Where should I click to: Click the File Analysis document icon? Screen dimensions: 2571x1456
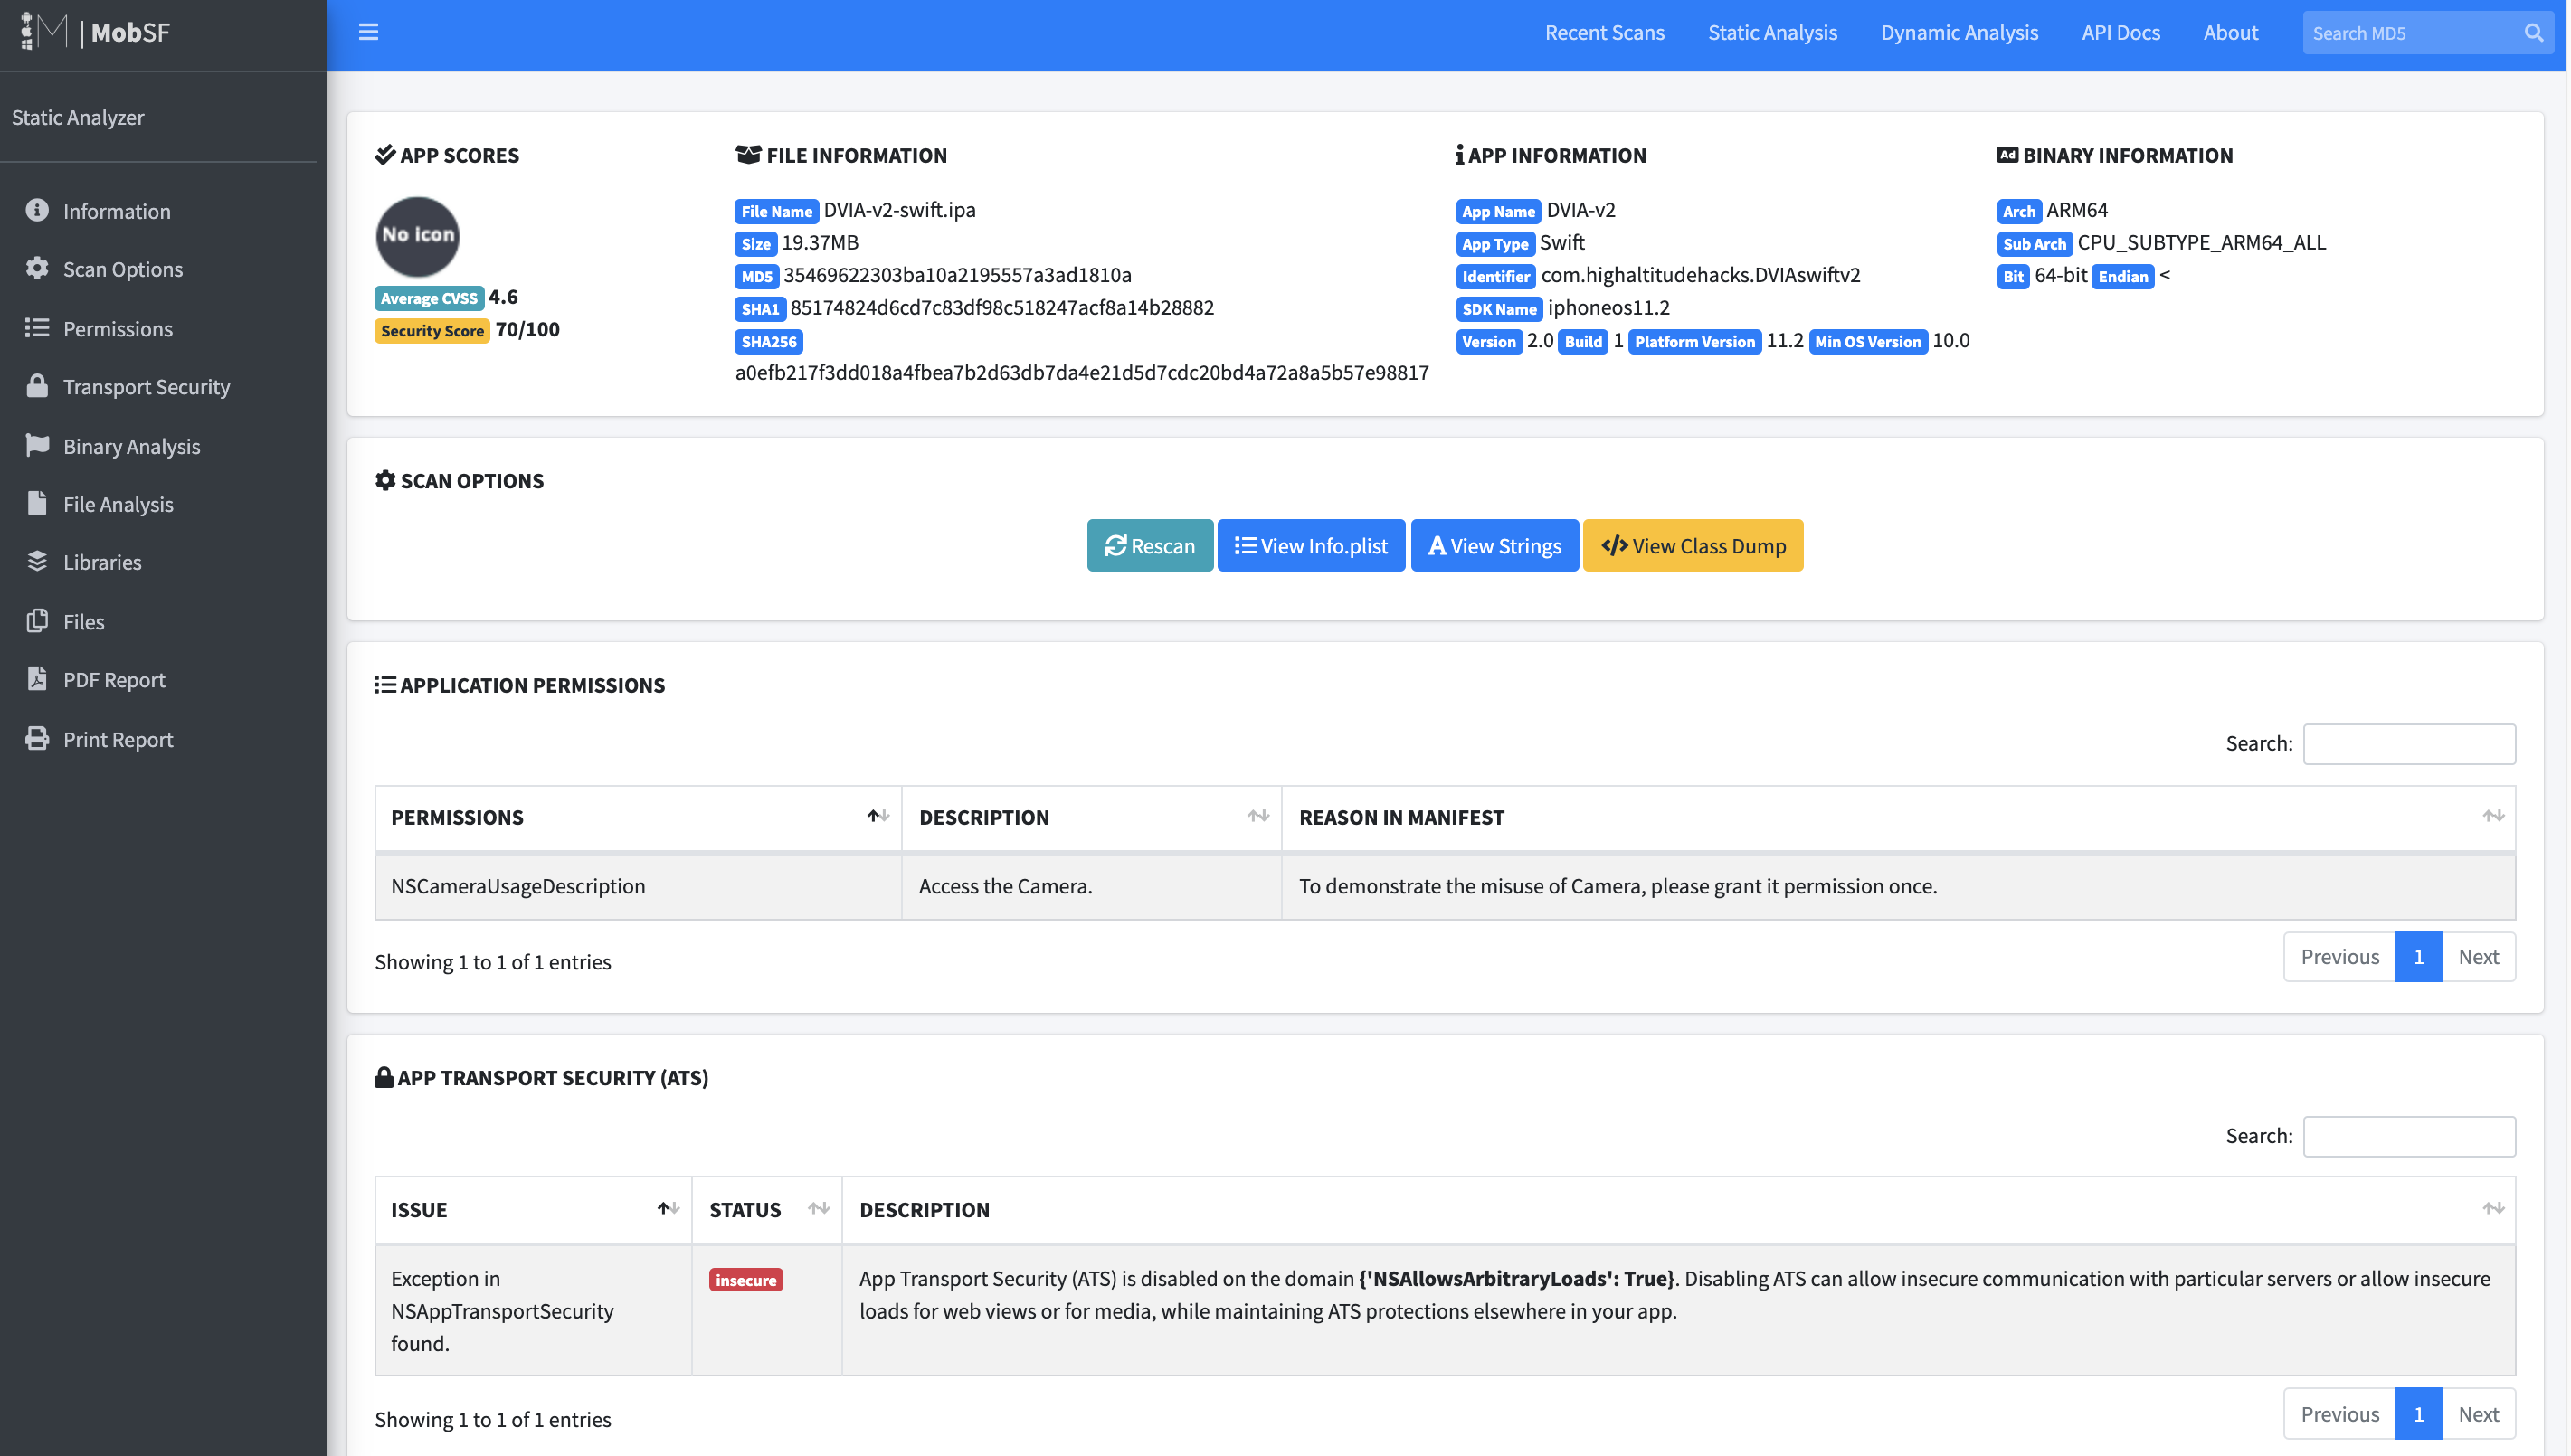tap(37, 503)
